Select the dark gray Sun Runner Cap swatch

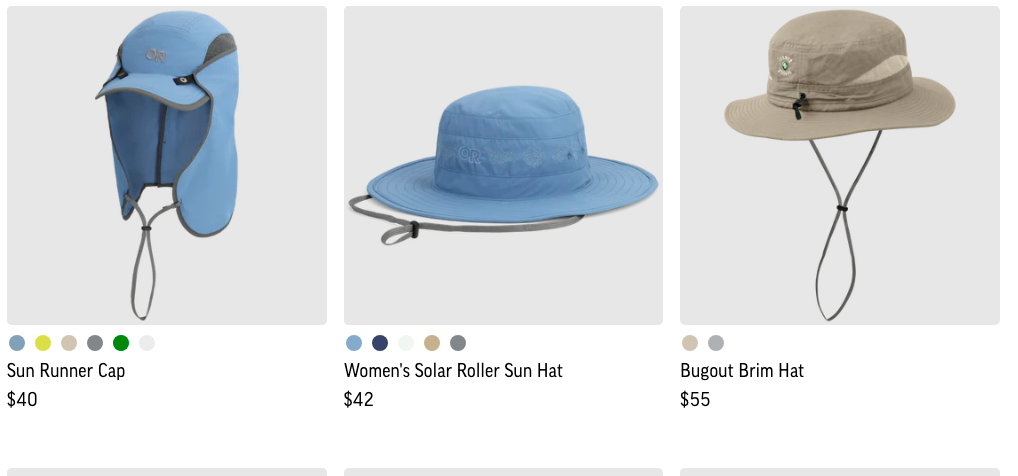(95, 343)
